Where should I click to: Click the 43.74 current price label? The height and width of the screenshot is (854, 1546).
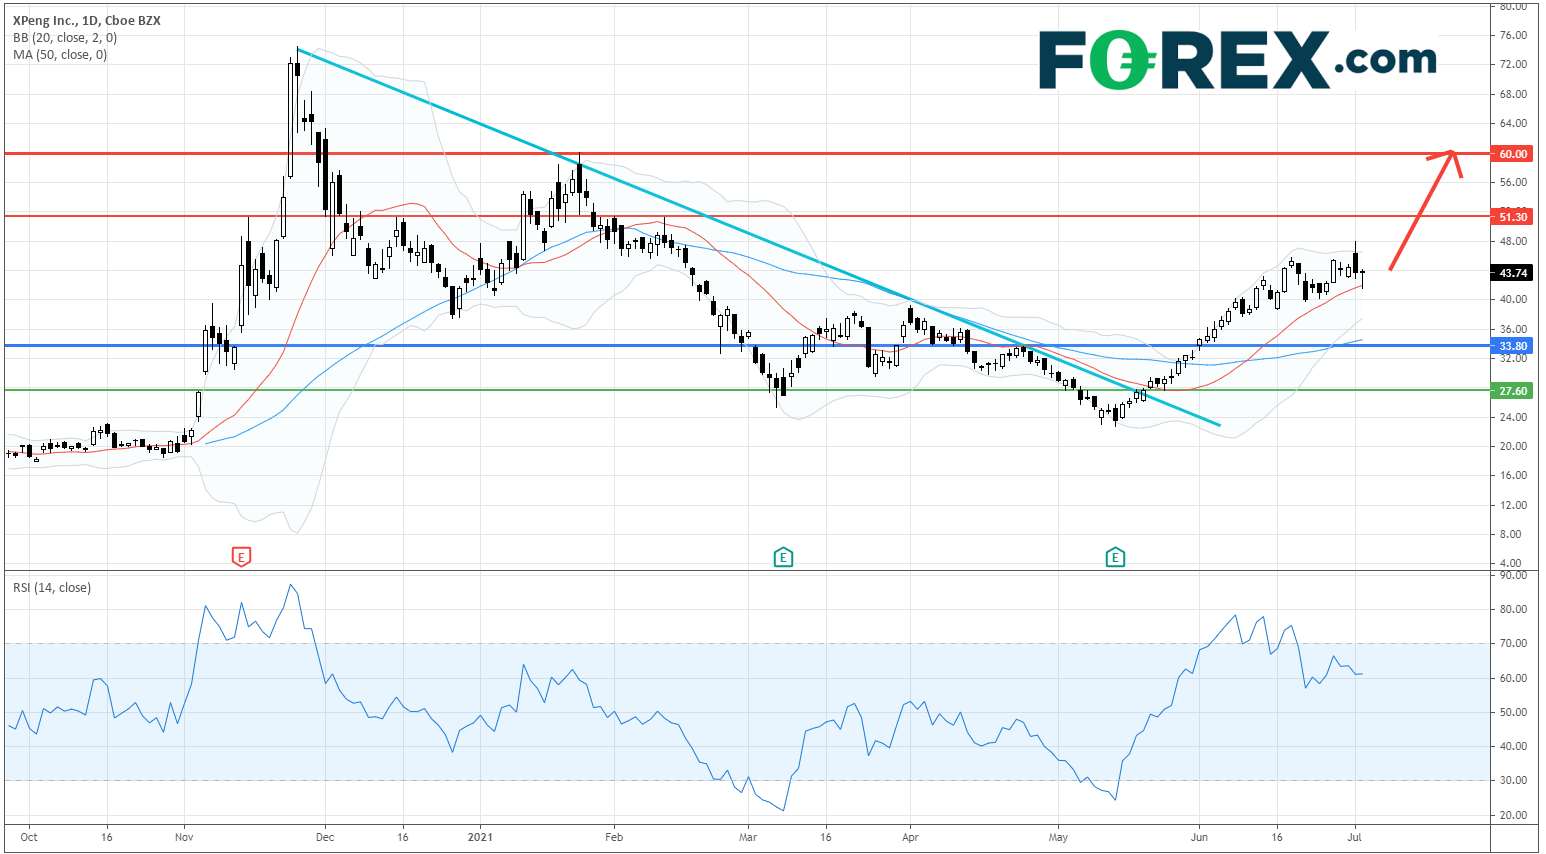click(1512, 273)
